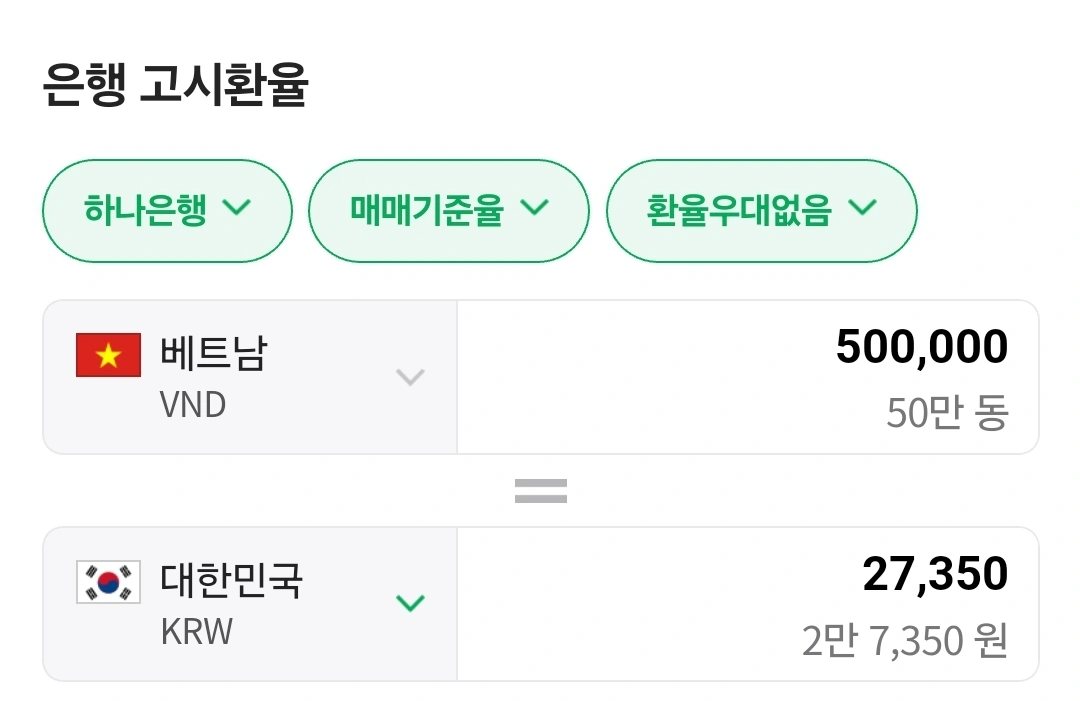This screenshot has width=1080, height=701.
Task: Click the KRW currency code
Action: coord(197,632)
